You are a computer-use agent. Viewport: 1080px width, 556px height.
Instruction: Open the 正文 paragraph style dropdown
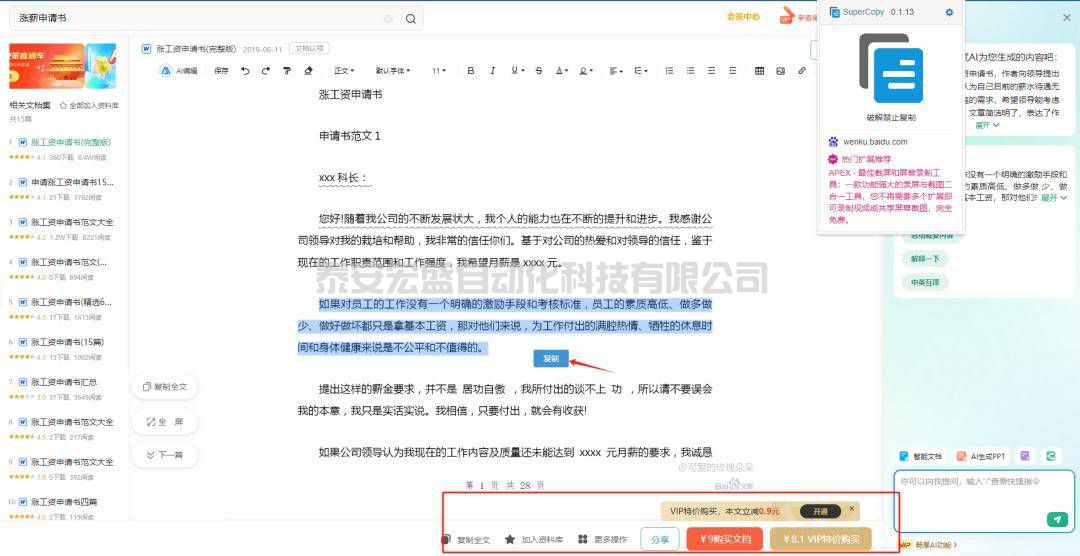(x=345, y=71)
